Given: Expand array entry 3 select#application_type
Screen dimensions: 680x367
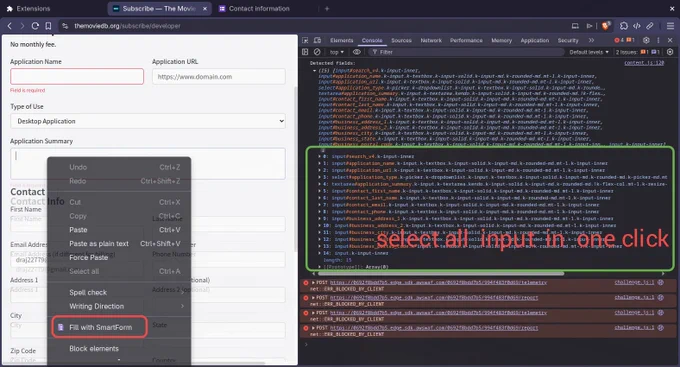Looking at the screenshot, I should pos(320,177).
